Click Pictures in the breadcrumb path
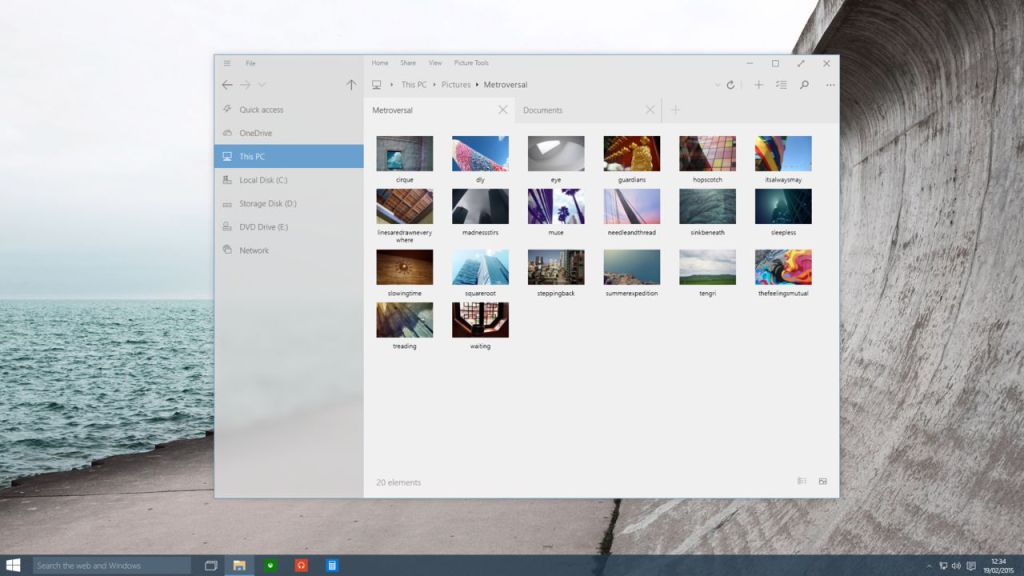The image size is (1024, 576). tap(456, 85)
